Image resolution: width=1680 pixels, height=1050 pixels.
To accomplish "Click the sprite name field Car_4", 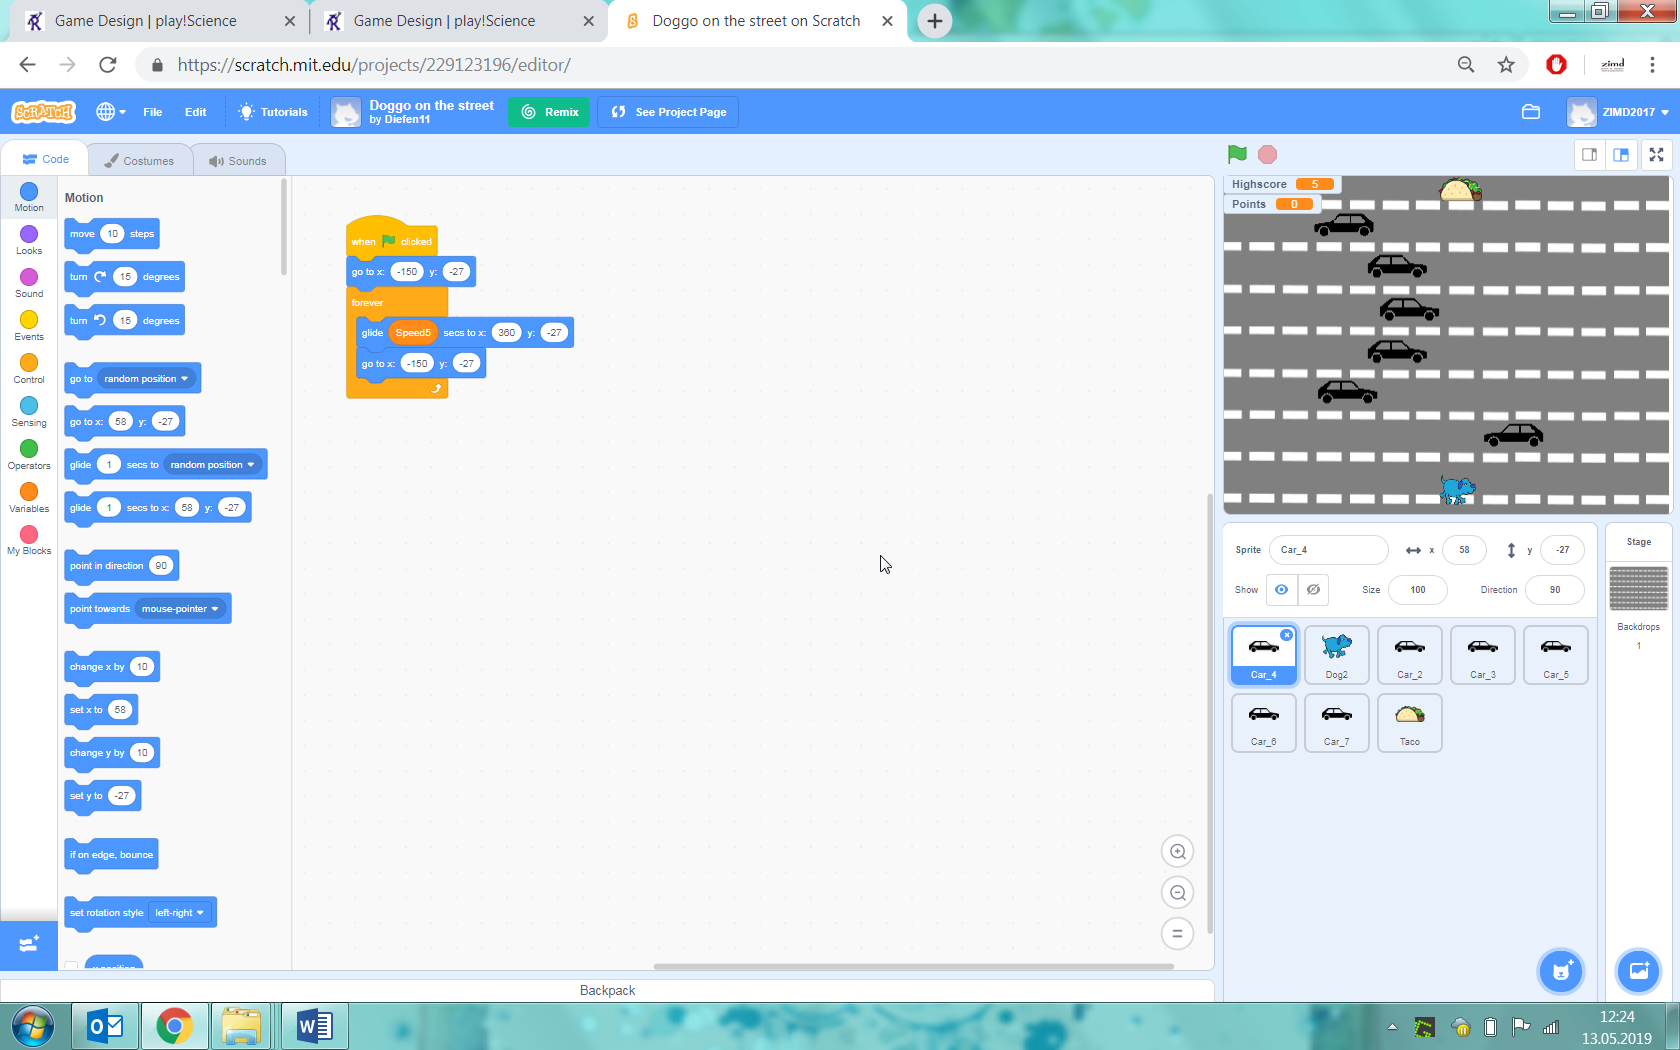I will [x=1328, y=550].
